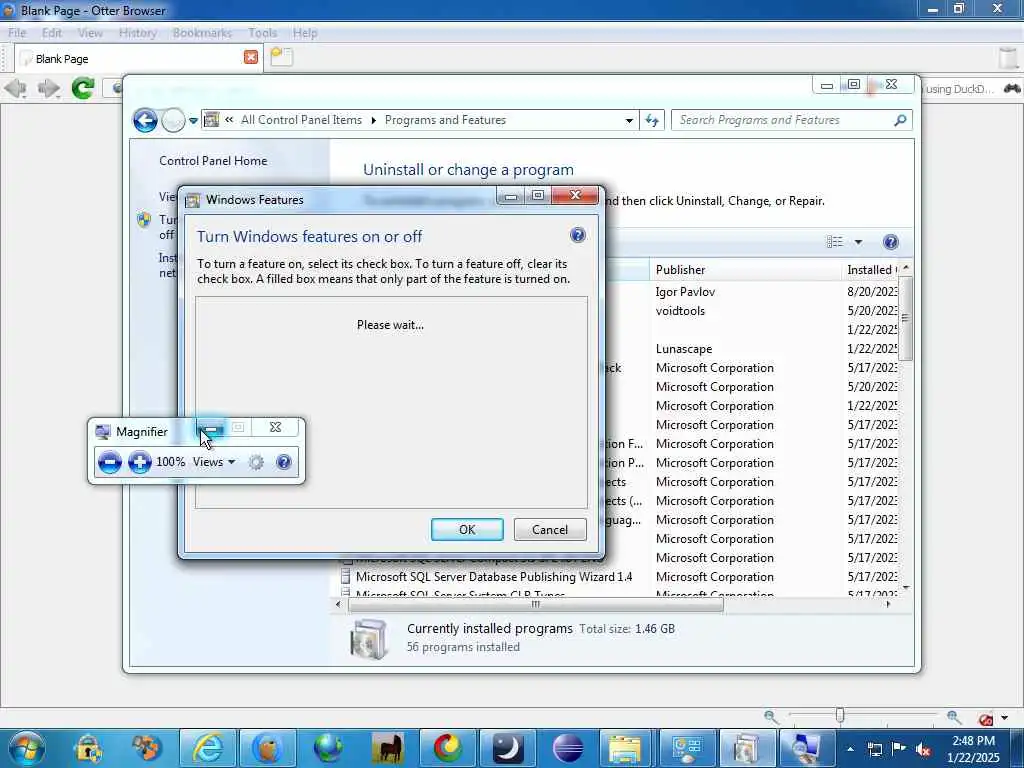Select All Control Panel Items breadcrumb
1024x768 pixels.
[301, 120]
